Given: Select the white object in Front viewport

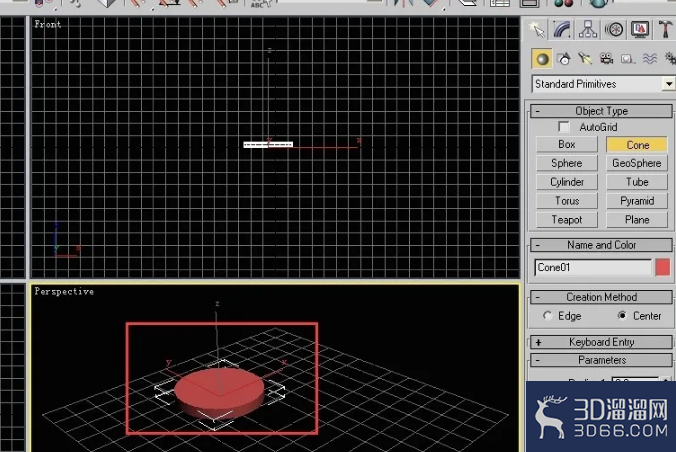Looking at the screenshot, I should tap(268, 144).
